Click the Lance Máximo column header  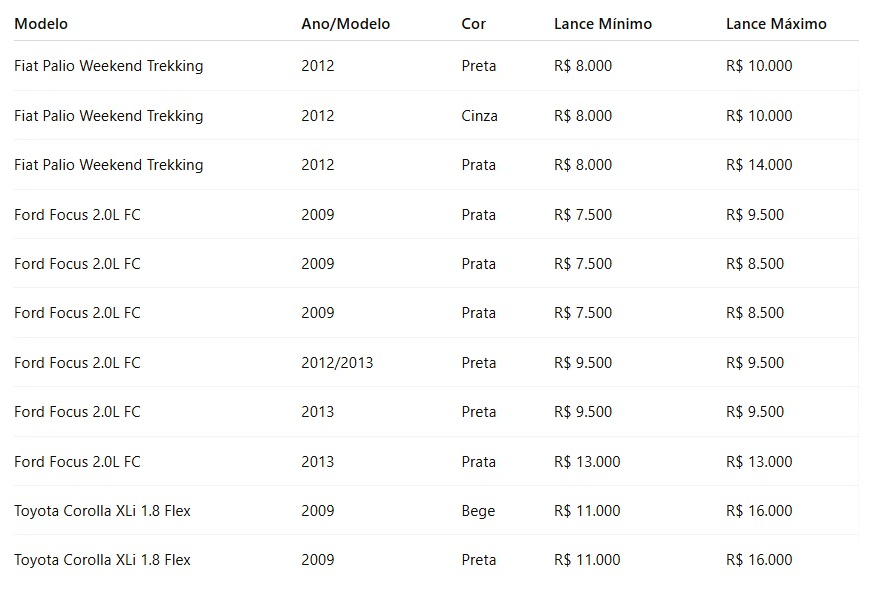[x=776, y=24]
